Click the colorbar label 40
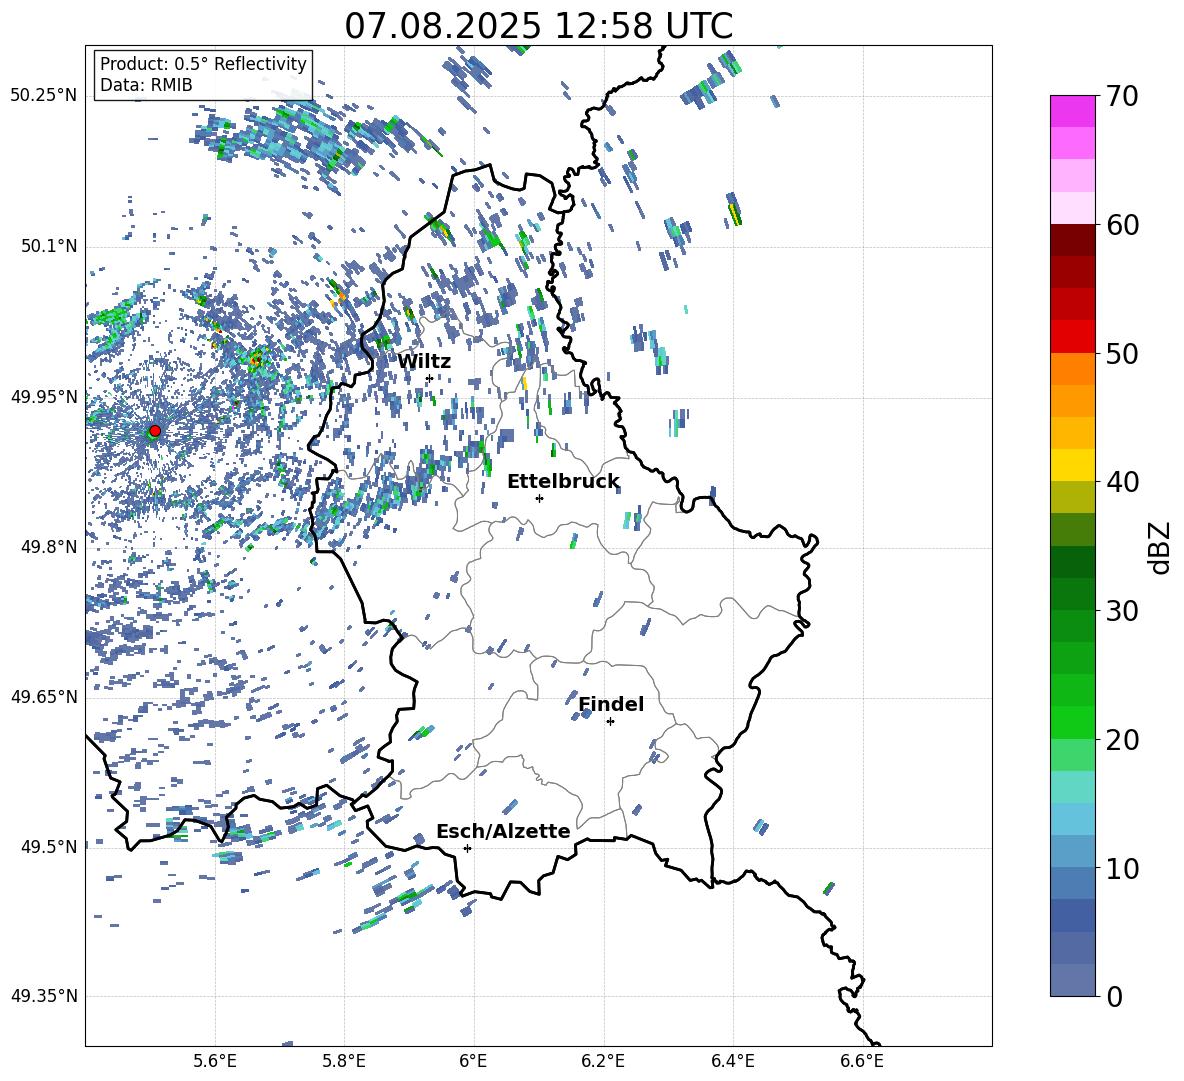 (1122, 482)
